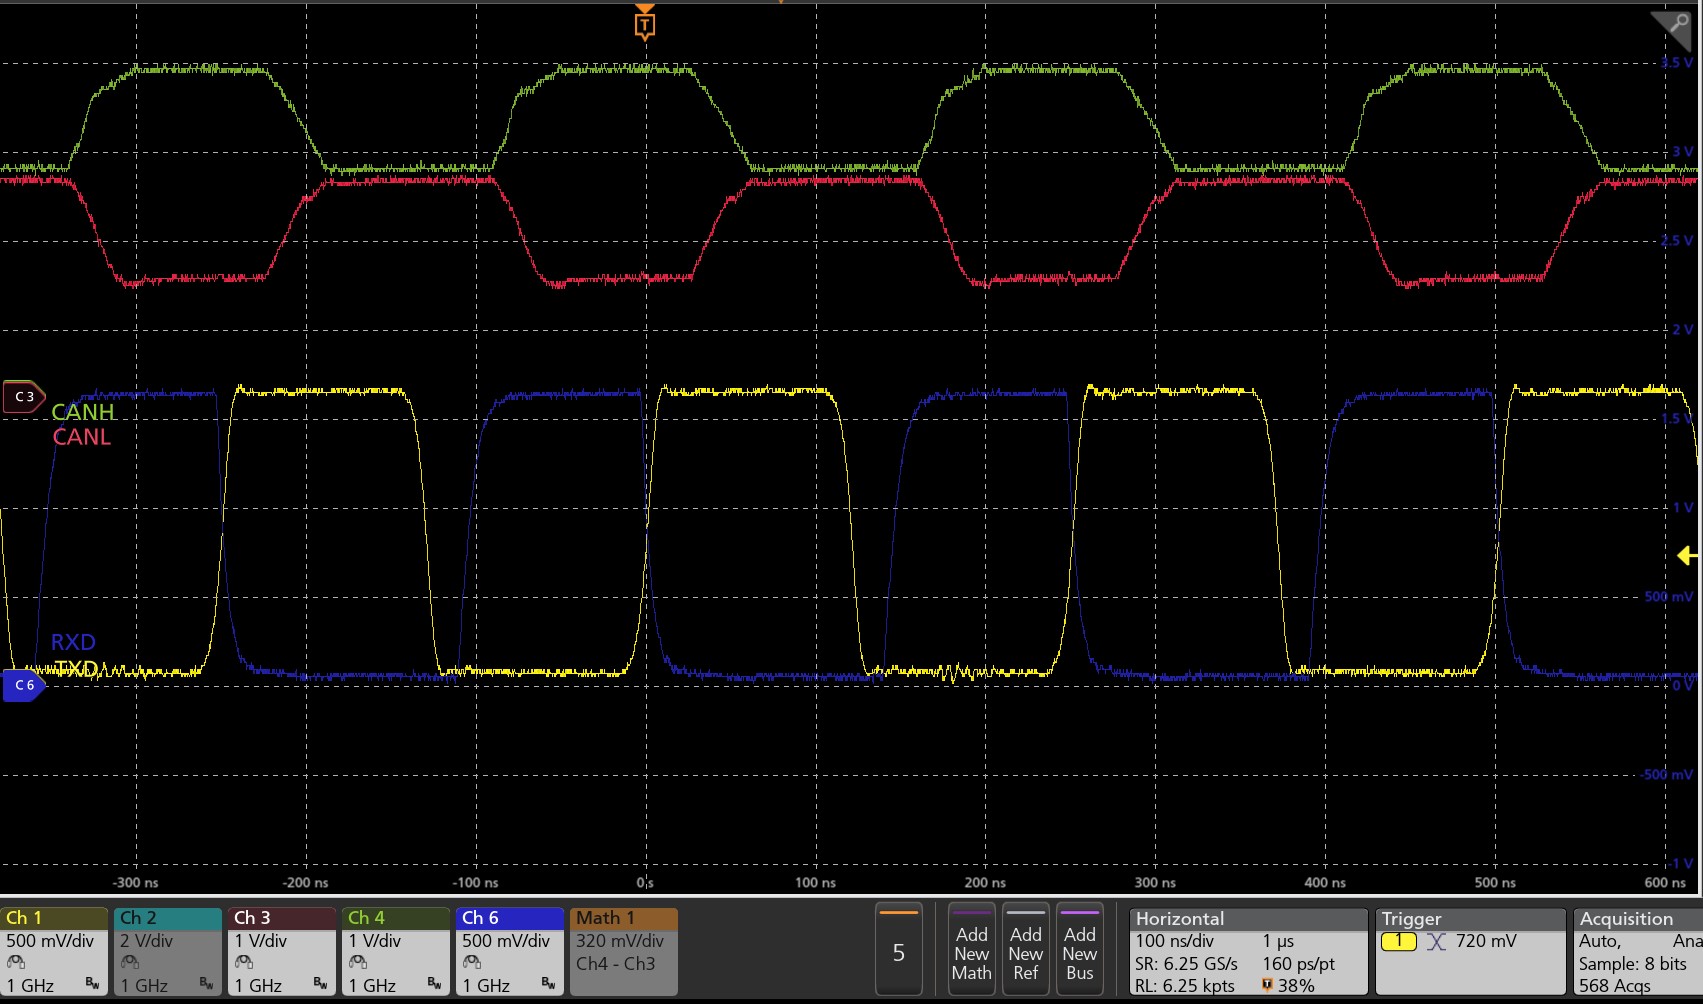1703x1004 pixels.
Task: Click the Ch 1 probe icon
Action: 16,963
